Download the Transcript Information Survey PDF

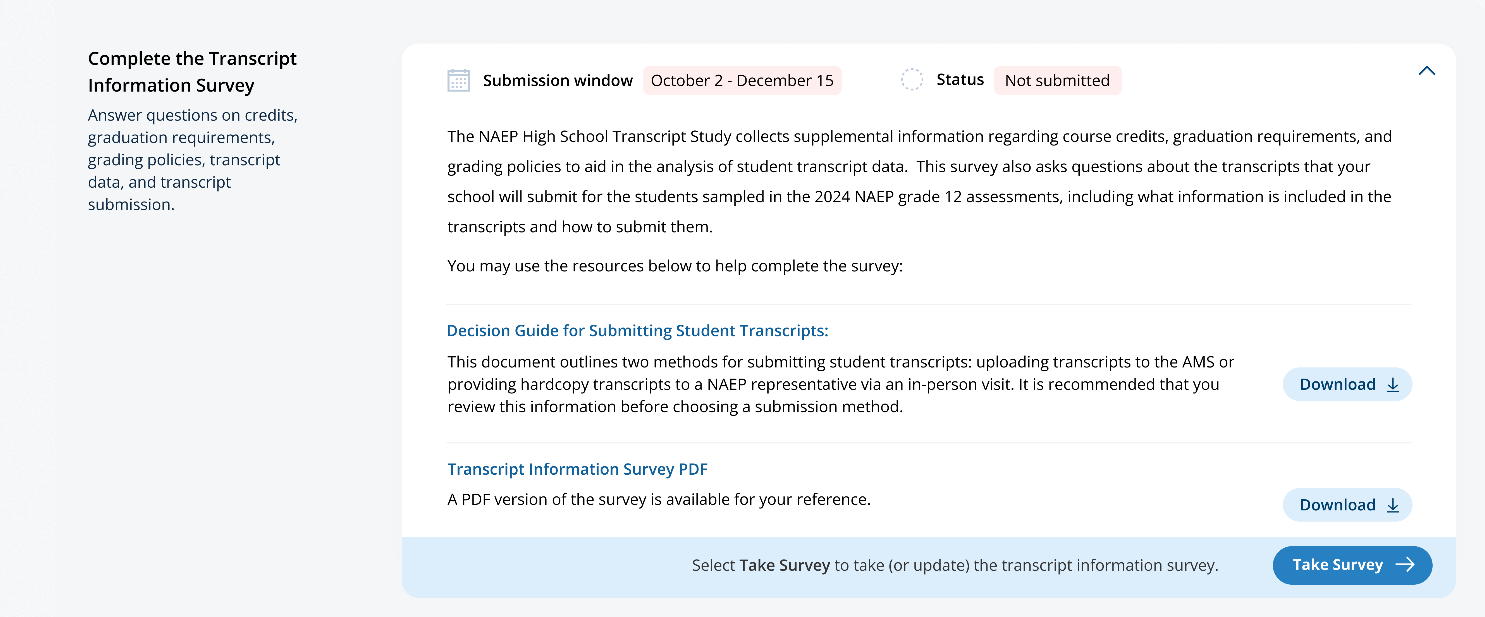[x=1338, y=505]
